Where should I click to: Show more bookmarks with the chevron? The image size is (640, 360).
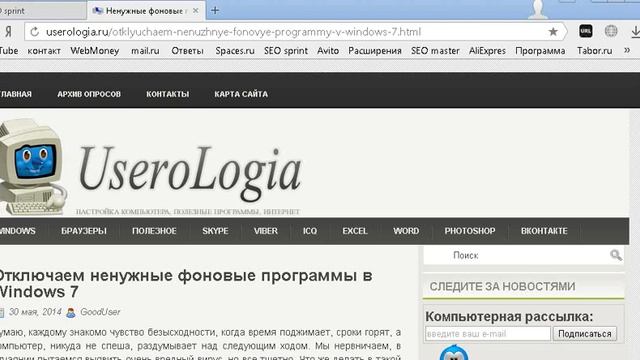(x=627, y=50)
